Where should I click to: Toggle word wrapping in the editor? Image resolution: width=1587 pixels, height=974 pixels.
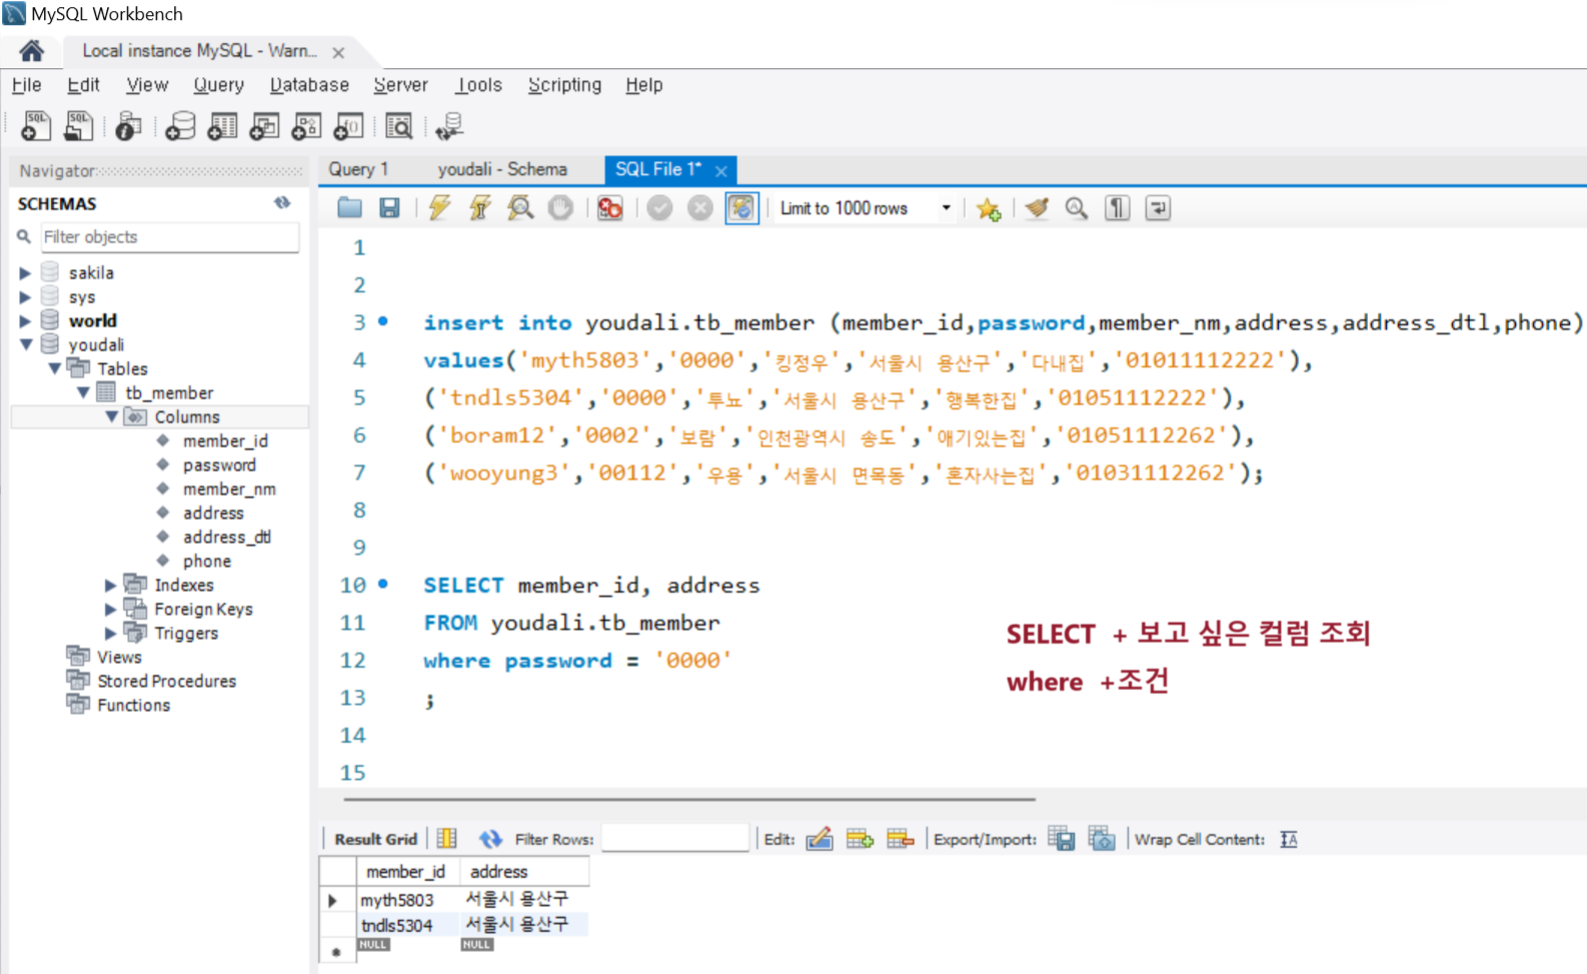[x=1158, y=208]
